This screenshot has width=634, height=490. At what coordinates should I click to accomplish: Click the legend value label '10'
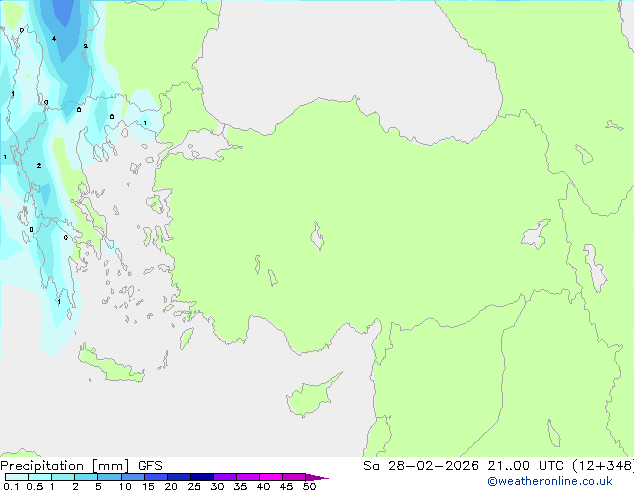pyautogui.click(x=125, y=486)
